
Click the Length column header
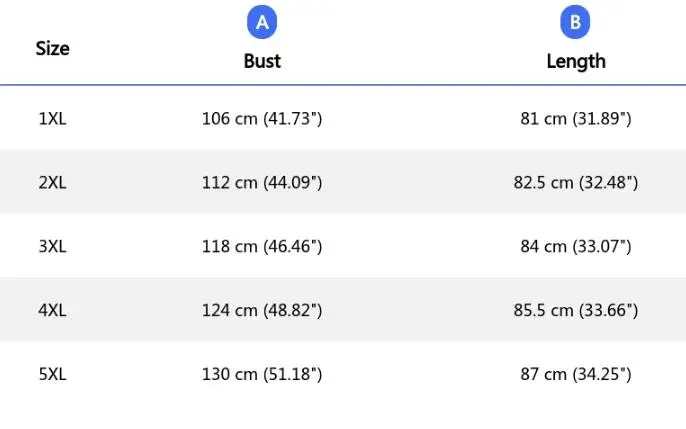tap(575, 61)
